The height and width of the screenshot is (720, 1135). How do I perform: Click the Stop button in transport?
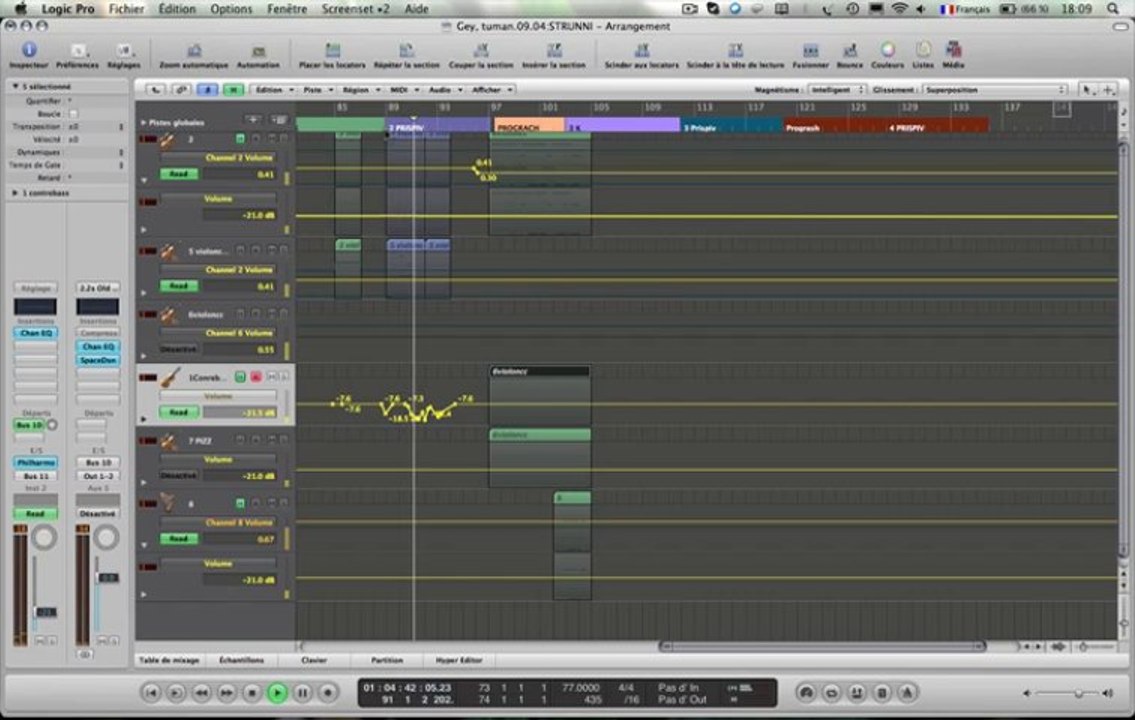click(252, 693)
